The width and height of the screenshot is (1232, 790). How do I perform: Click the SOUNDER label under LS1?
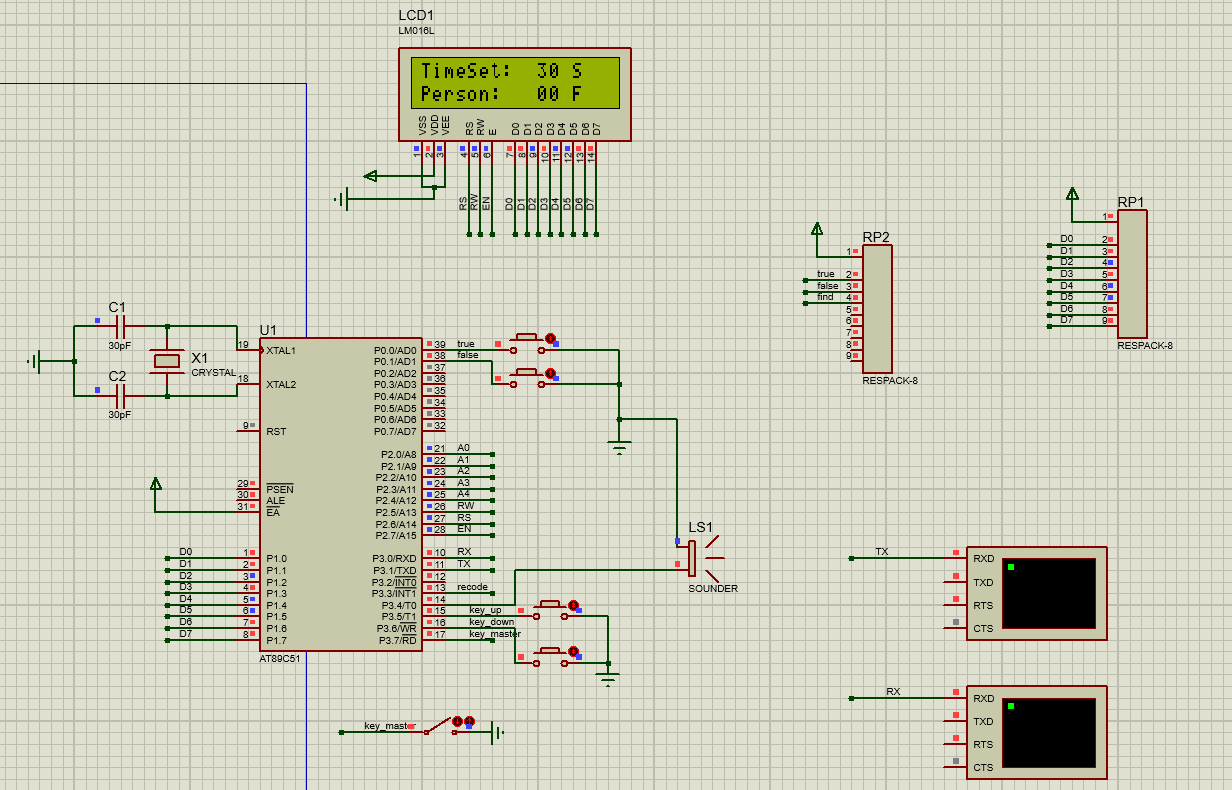tap(713, 589)
